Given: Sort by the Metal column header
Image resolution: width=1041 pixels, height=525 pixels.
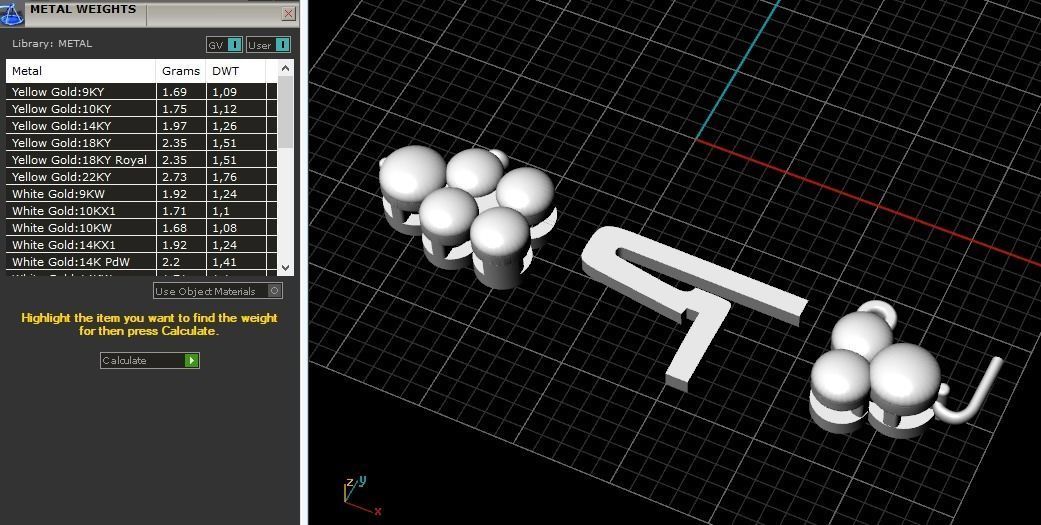Looking at the screenshot, I should pyautogui.click(x=80, y=71).
